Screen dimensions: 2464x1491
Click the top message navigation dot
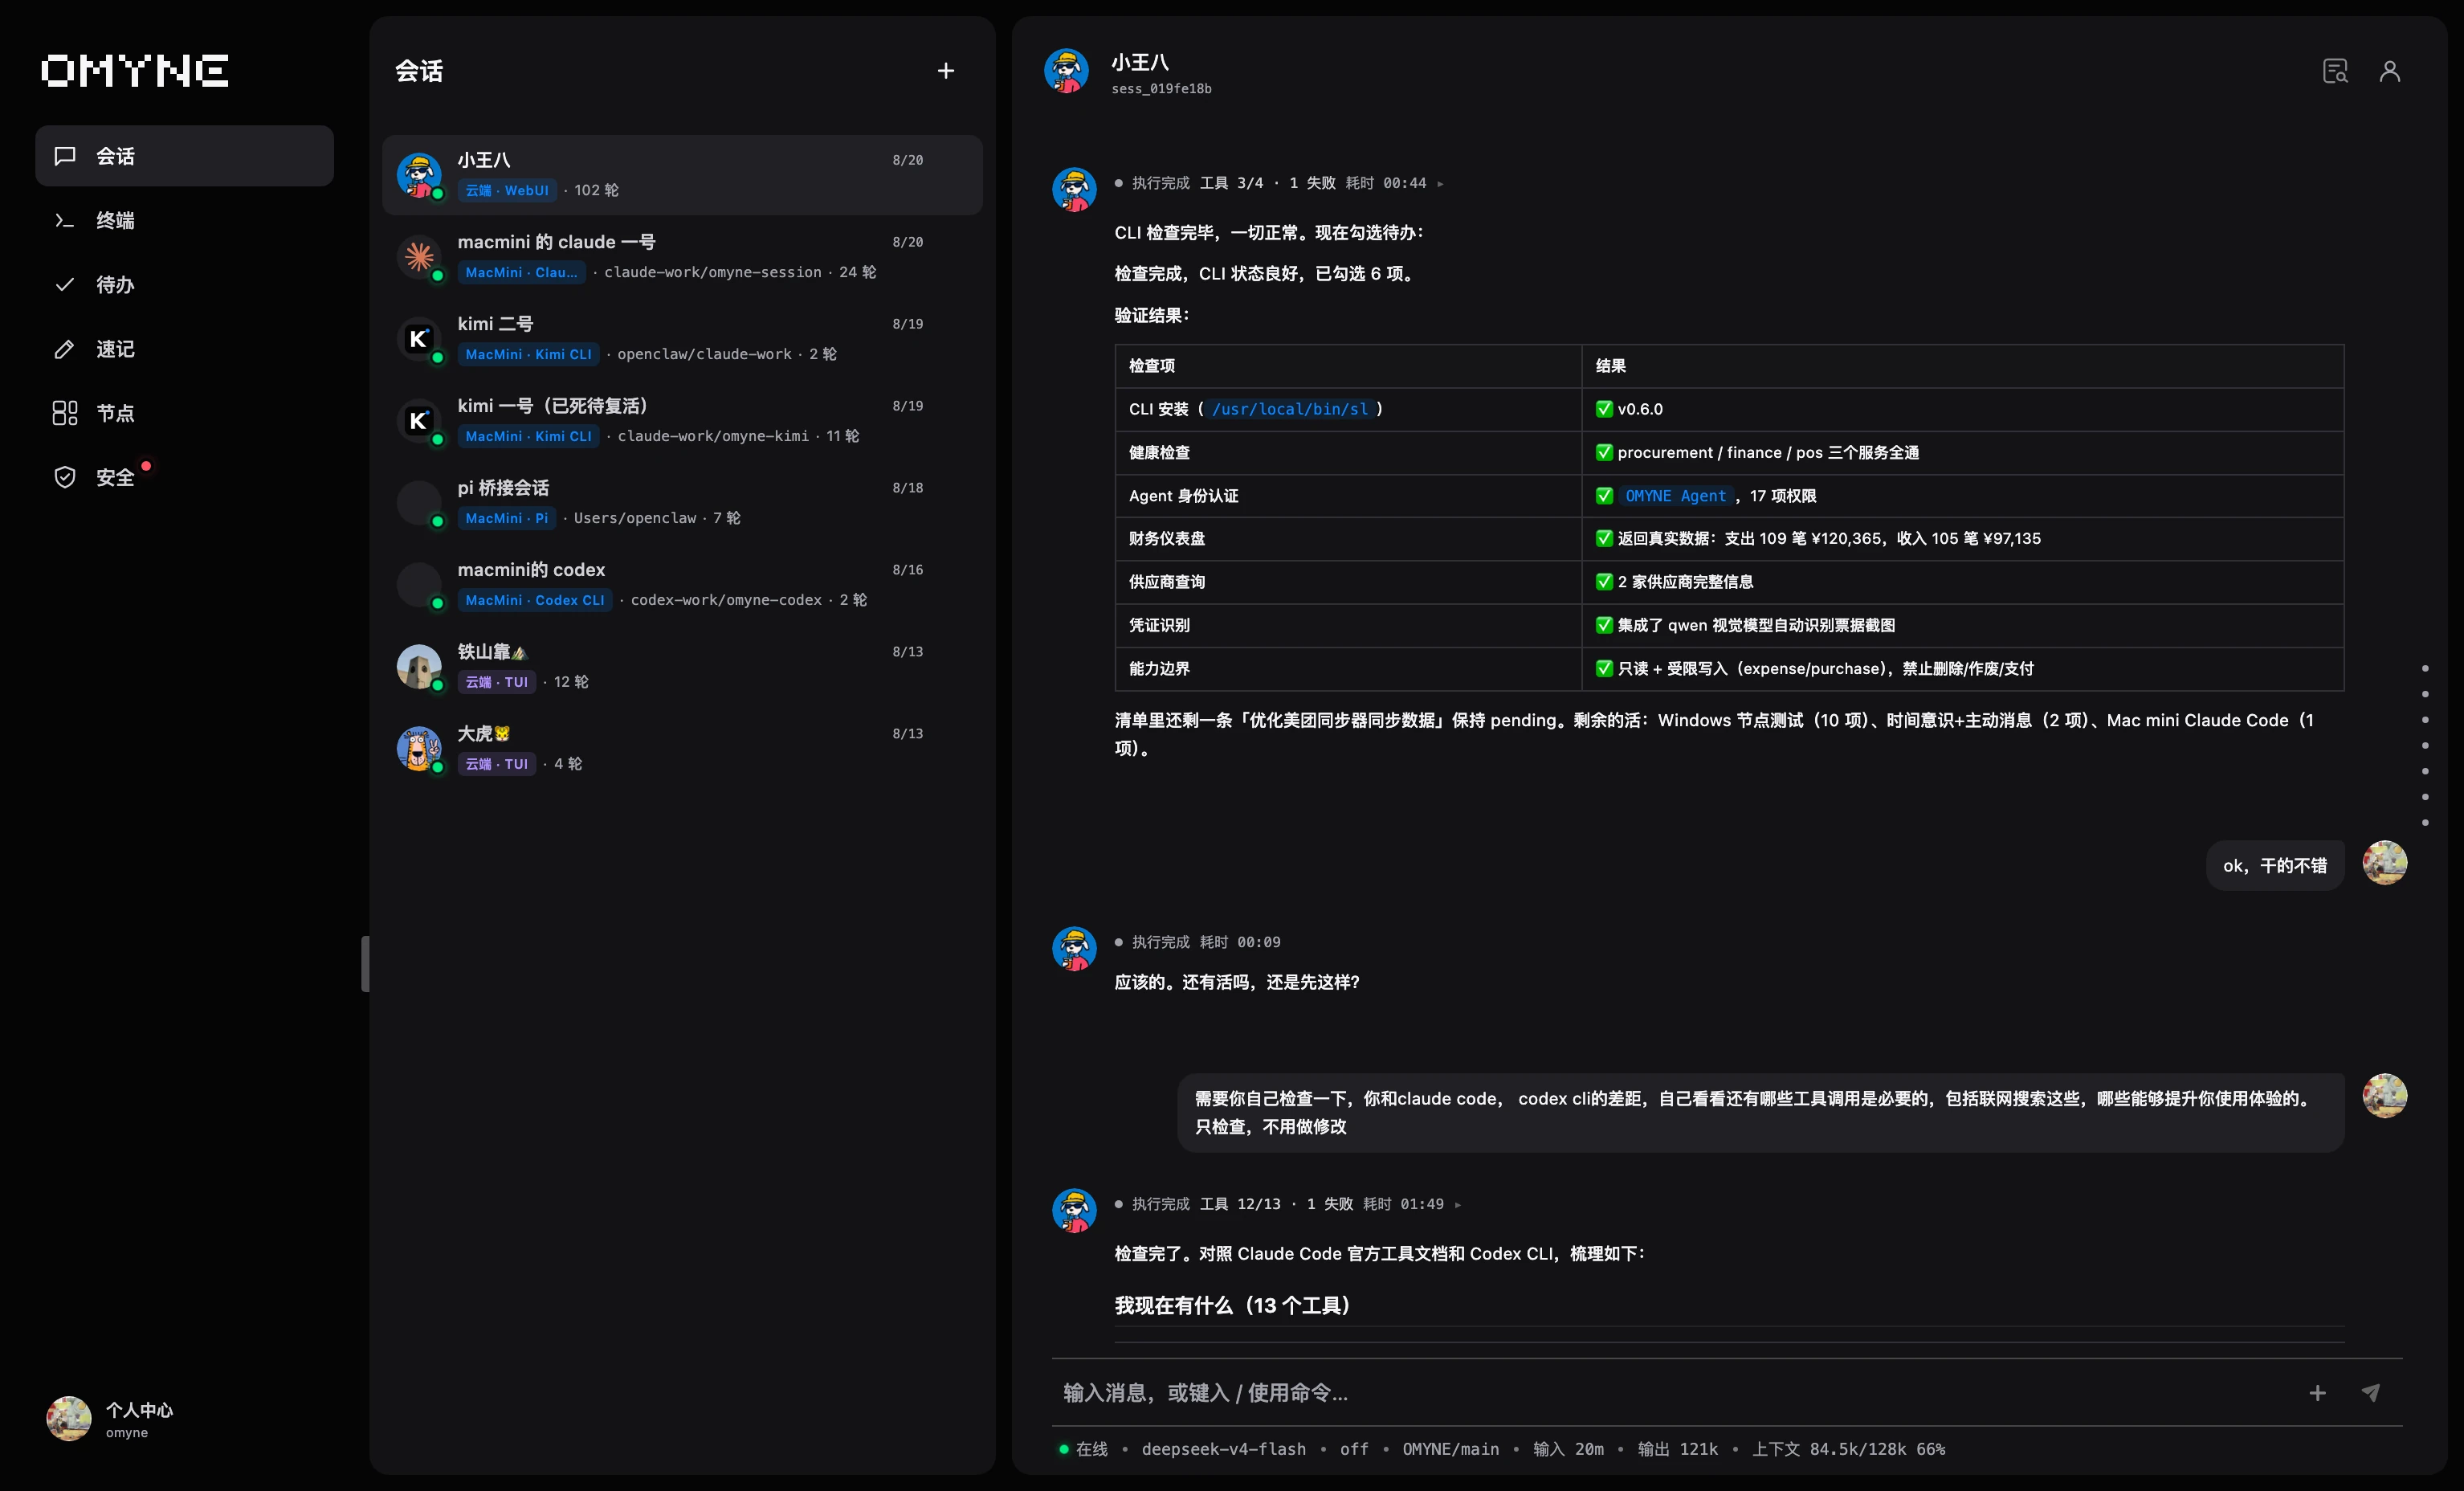coord(2425,668)
